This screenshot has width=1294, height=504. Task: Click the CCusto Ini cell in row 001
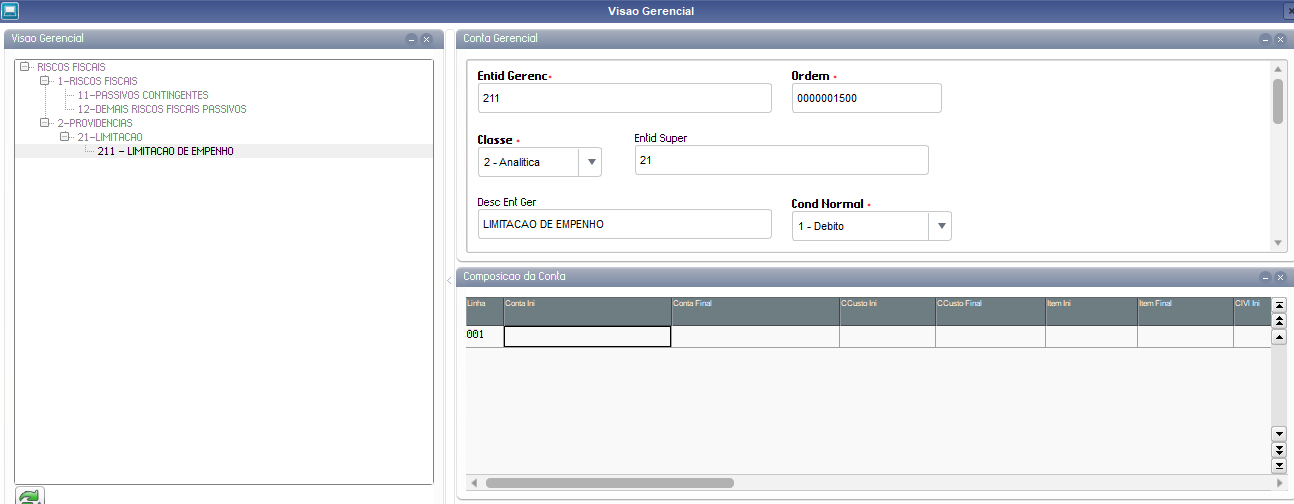887,336
